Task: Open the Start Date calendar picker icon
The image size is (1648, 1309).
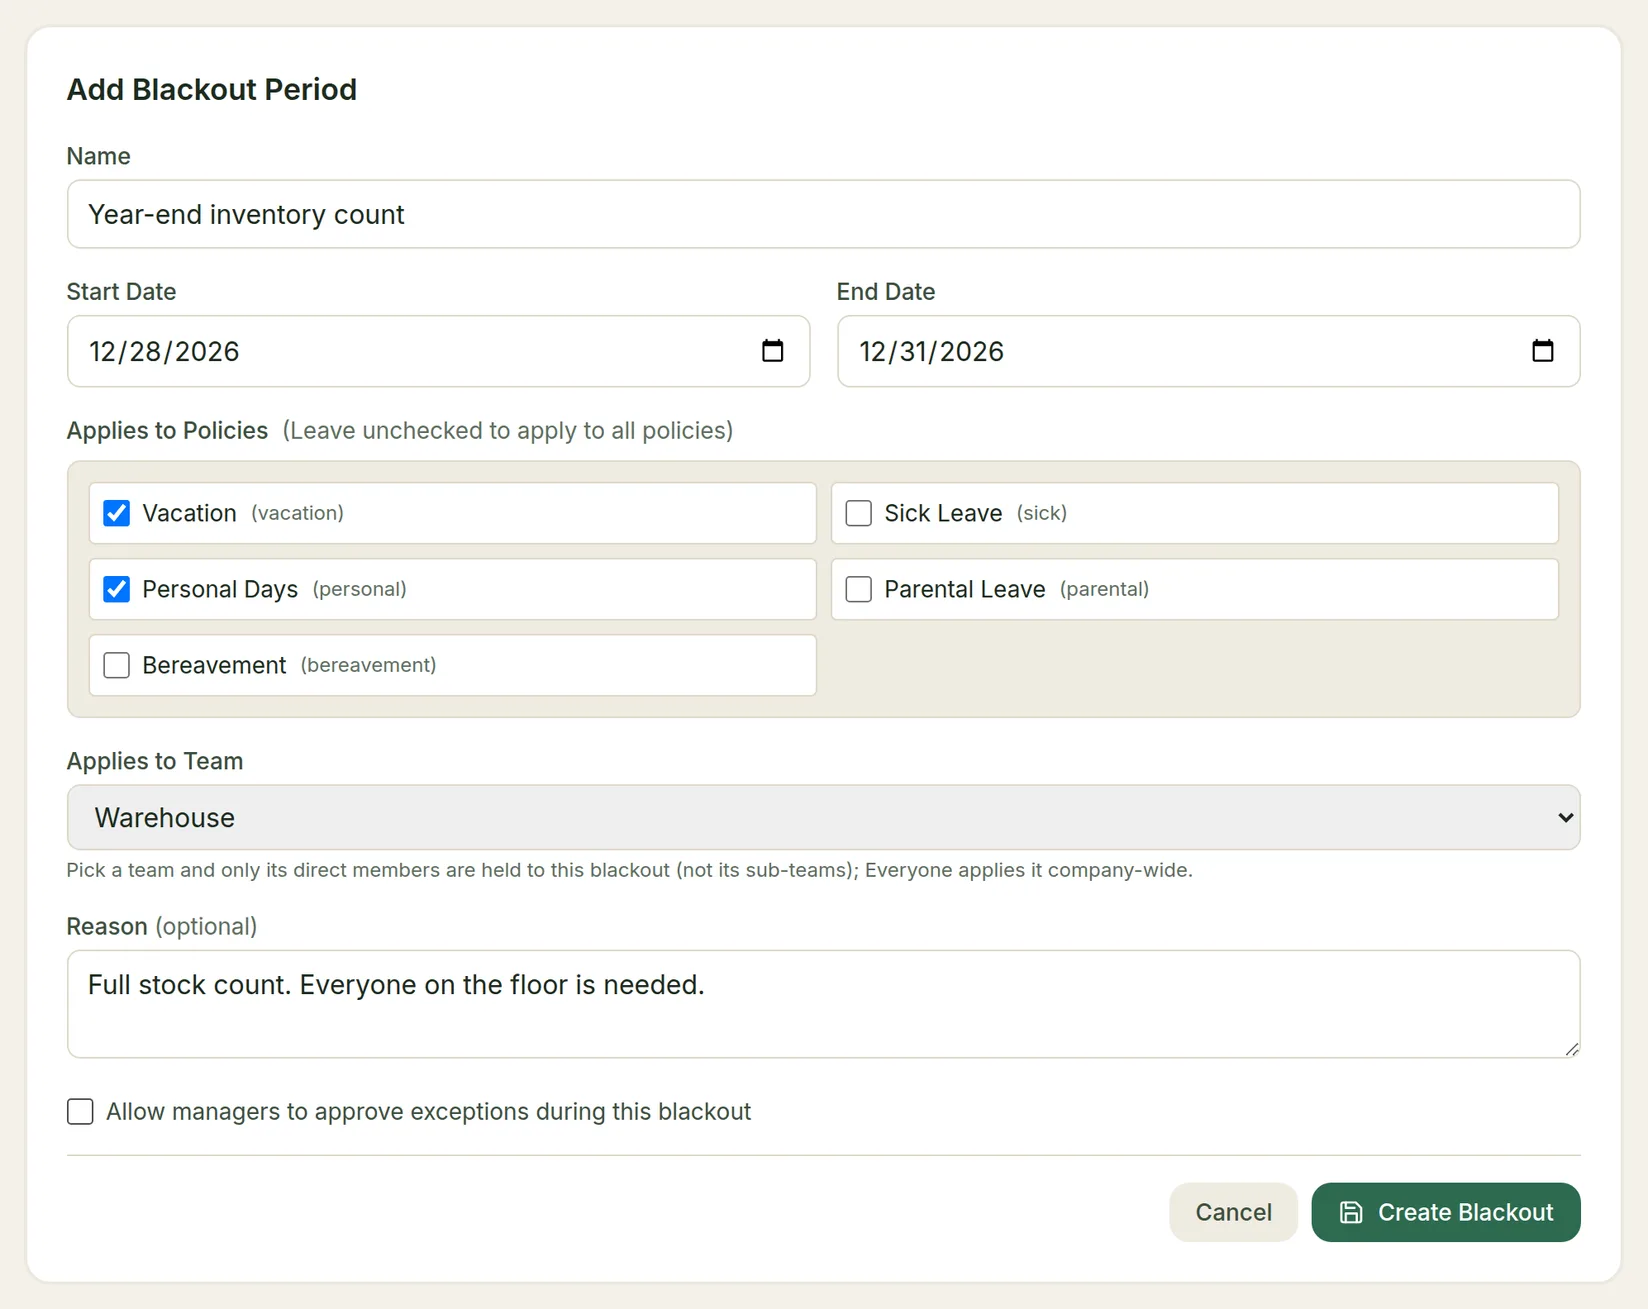Action: point(772,351)
